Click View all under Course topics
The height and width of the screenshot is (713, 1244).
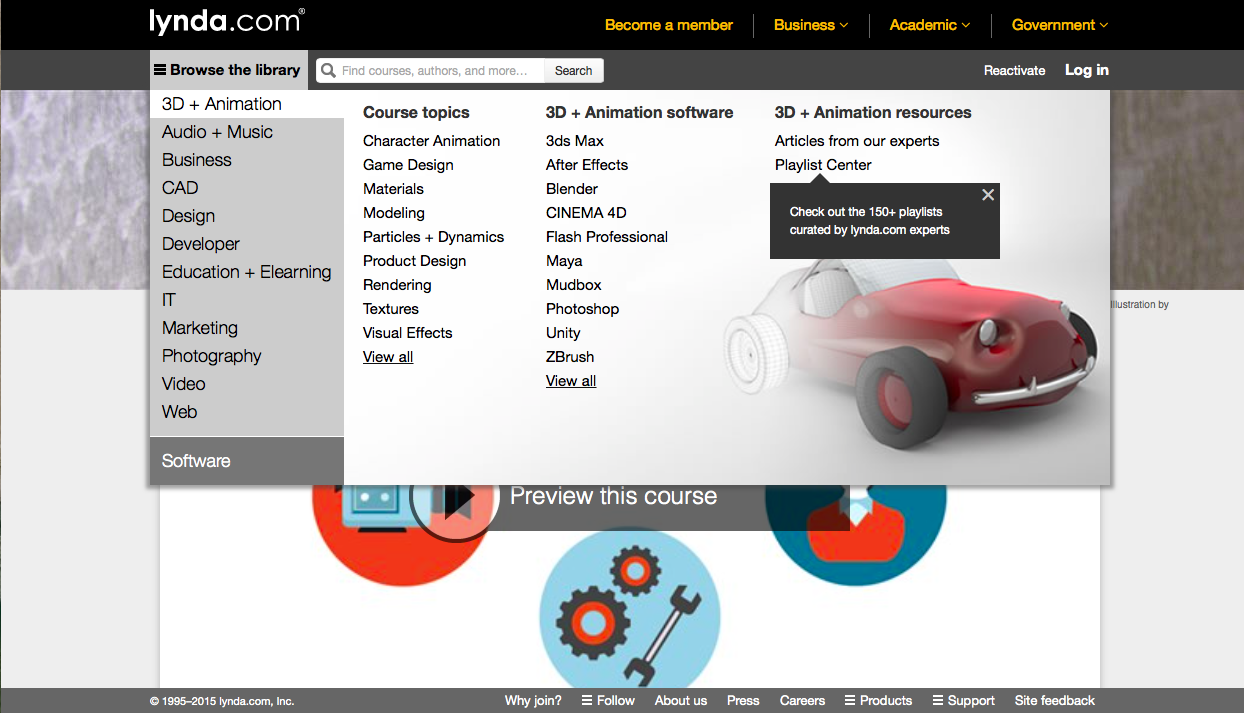pyautogui.click(x=388, y=357)
